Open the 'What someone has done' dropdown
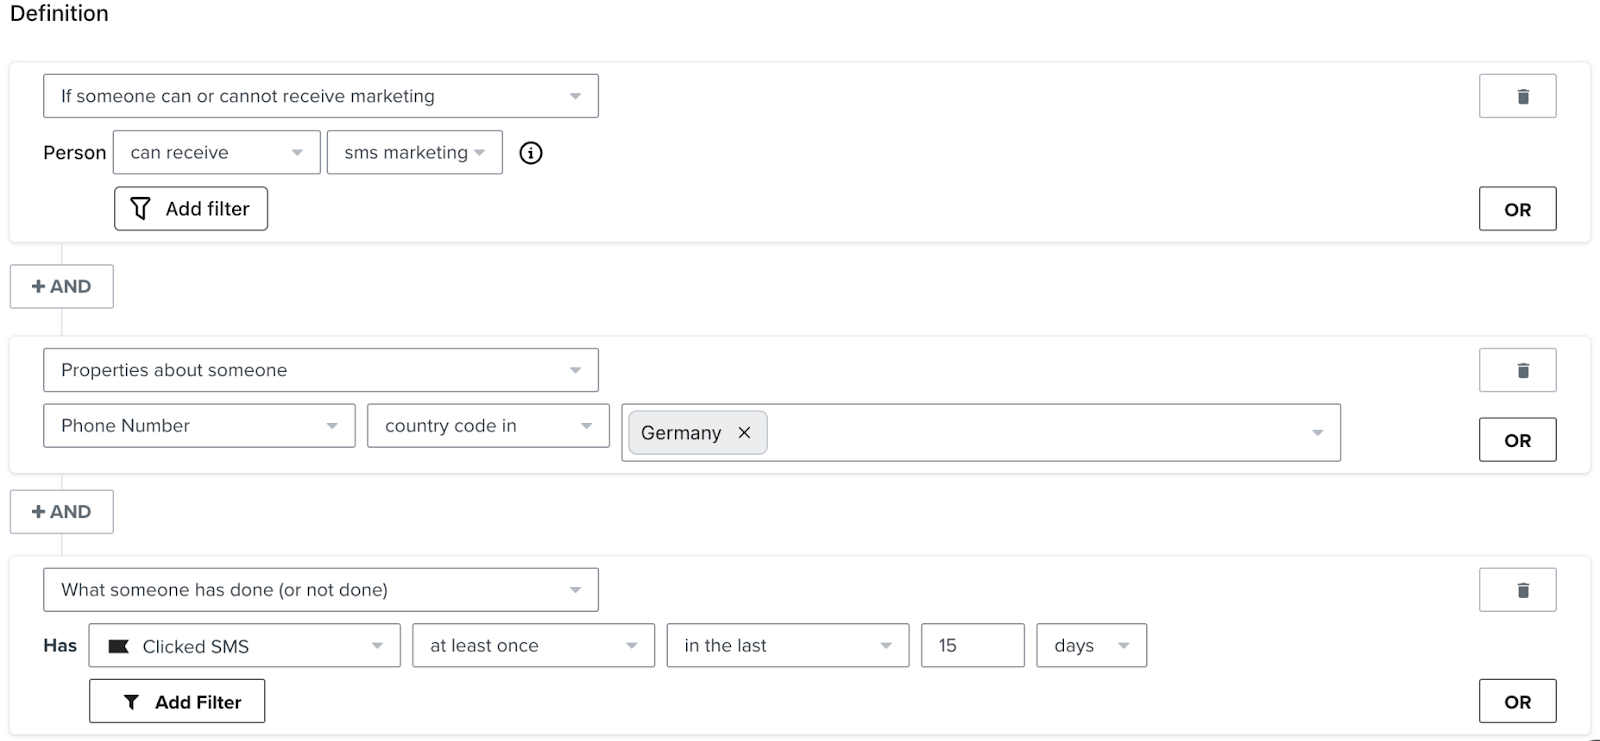This screenshot has height=741, width=1600. [x=320, y=590]
